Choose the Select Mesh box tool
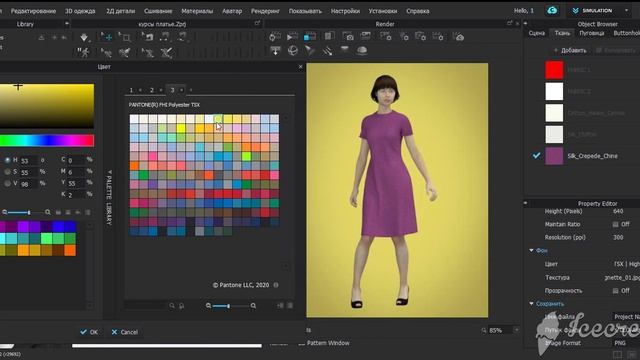The image size is (640, 360). pos(124,37)
